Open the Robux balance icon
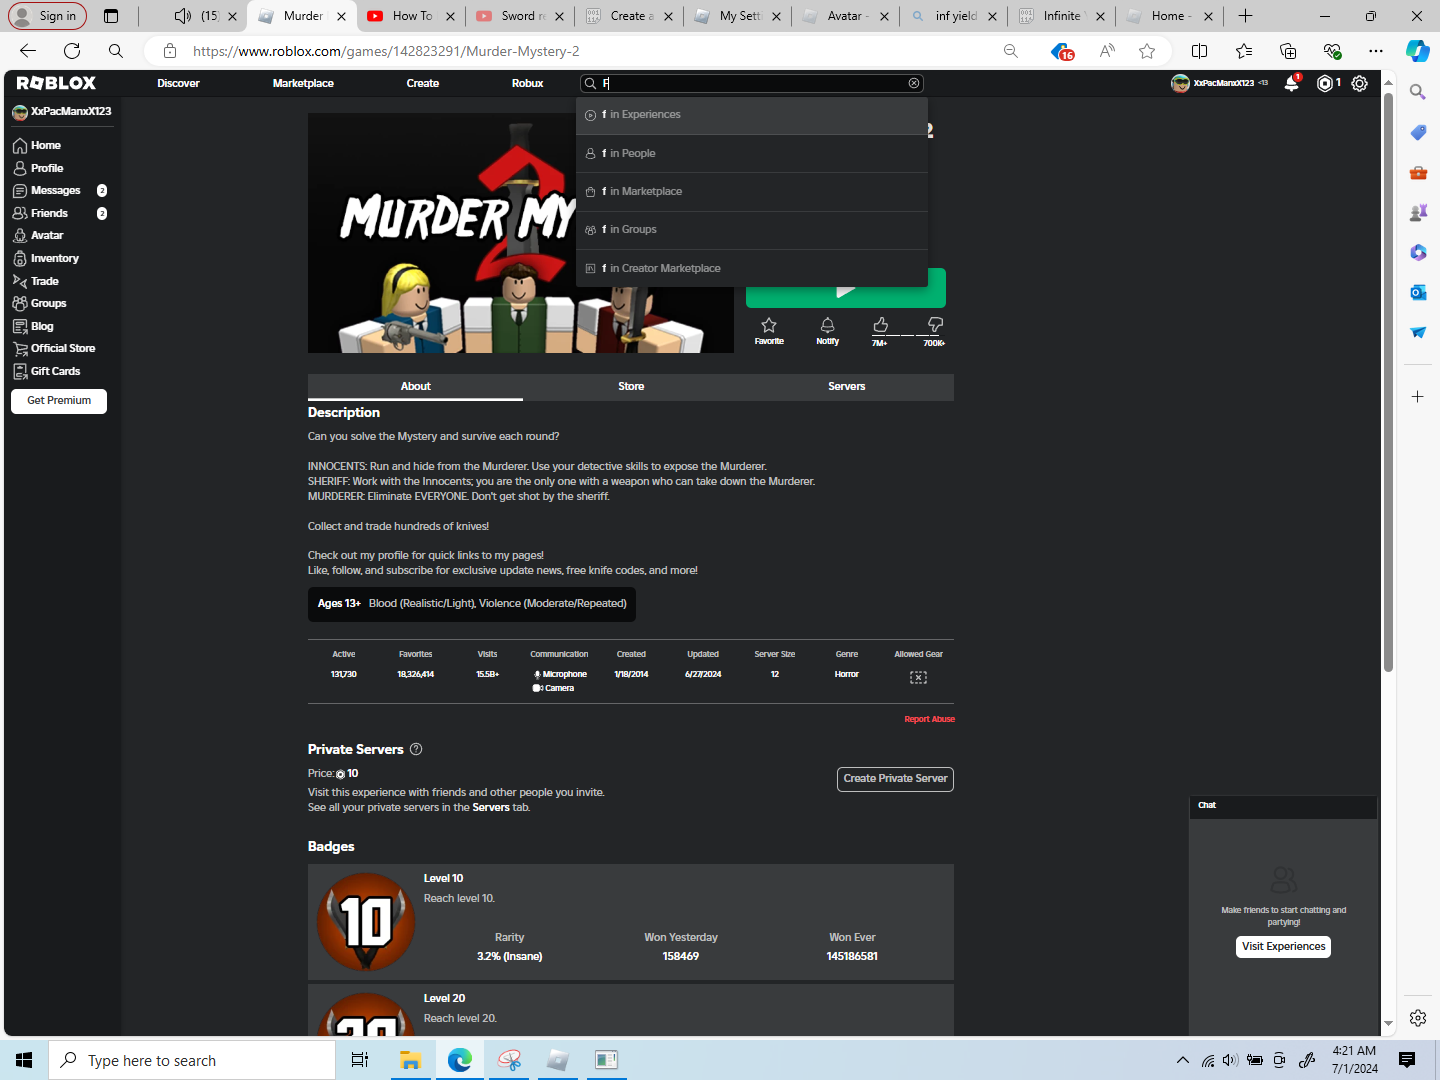1440x1080 pixels. point(1325,84)
